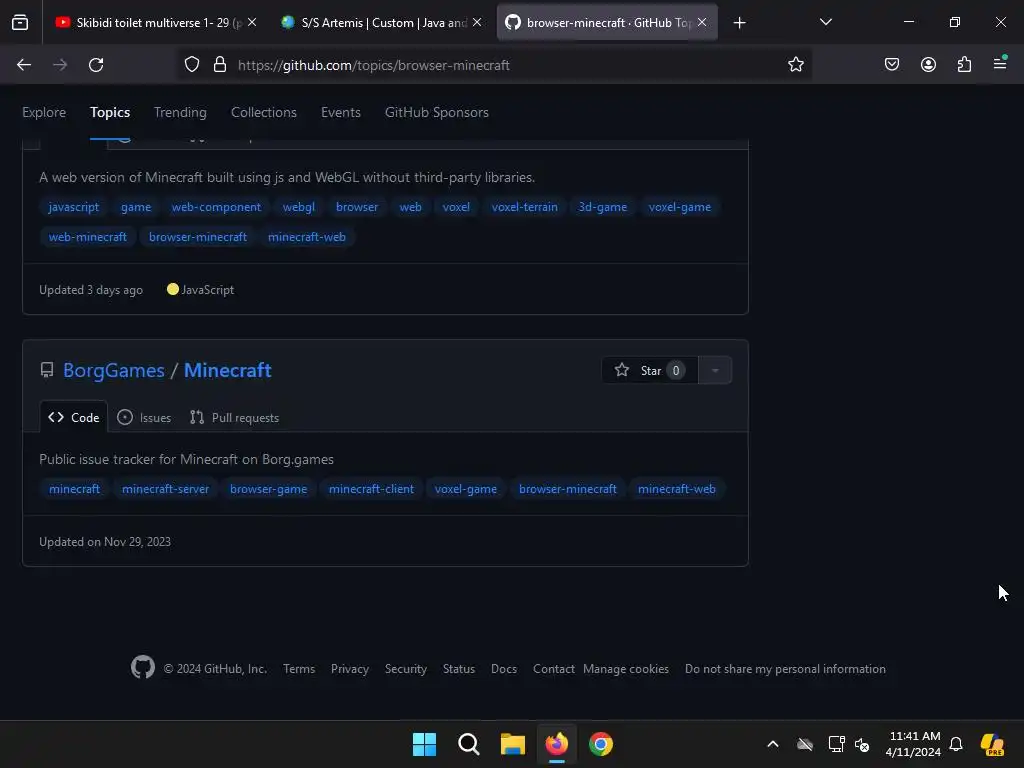Open BorgGames owner link

114,370
